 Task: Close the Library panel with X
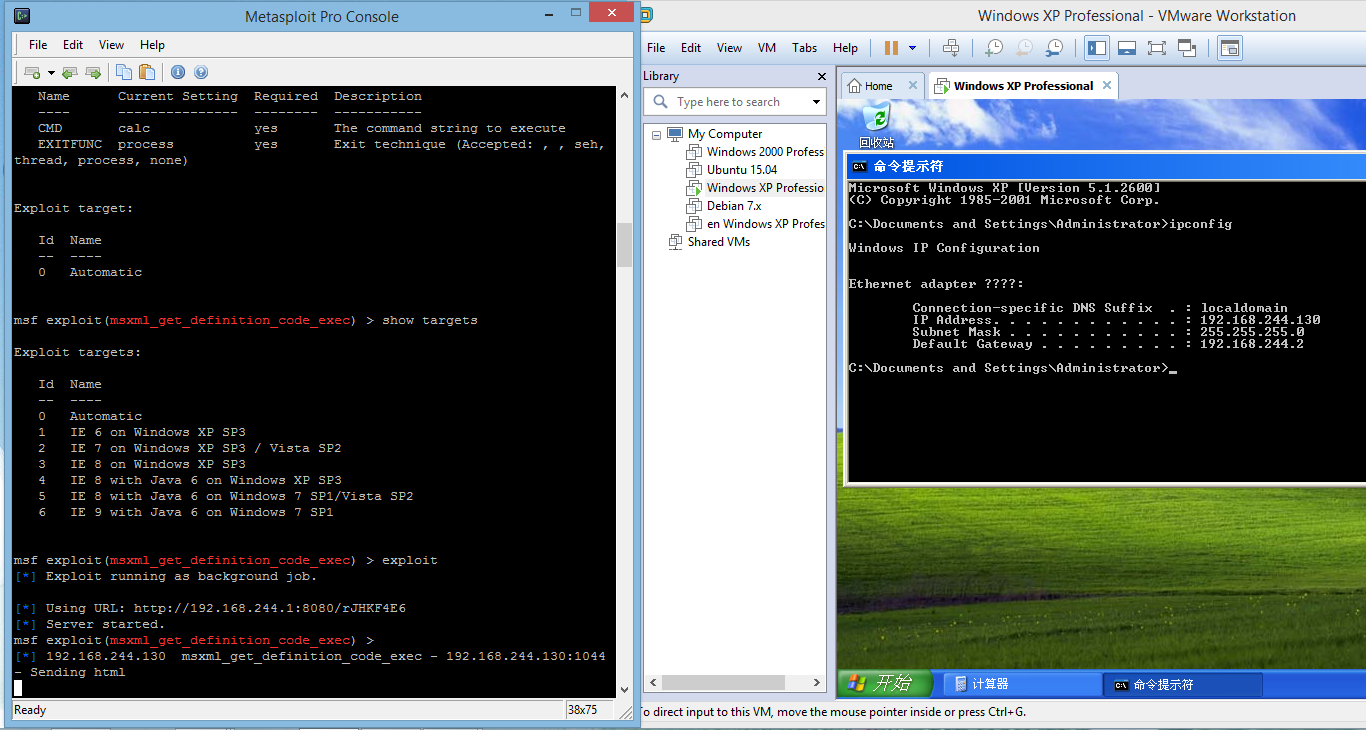822,76
